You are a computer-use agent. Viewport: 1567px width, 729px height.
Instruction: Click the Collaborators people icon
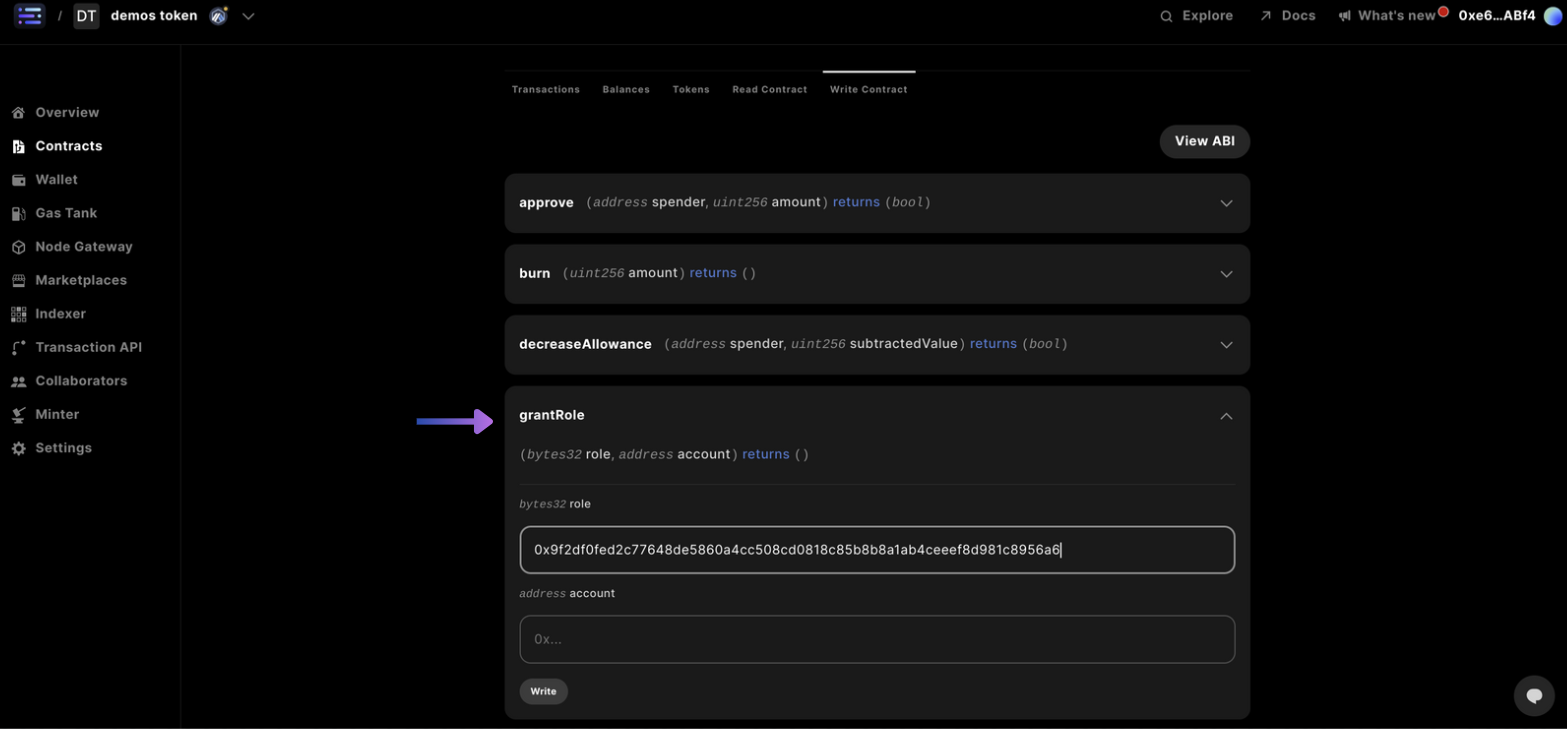pos(18,382)
